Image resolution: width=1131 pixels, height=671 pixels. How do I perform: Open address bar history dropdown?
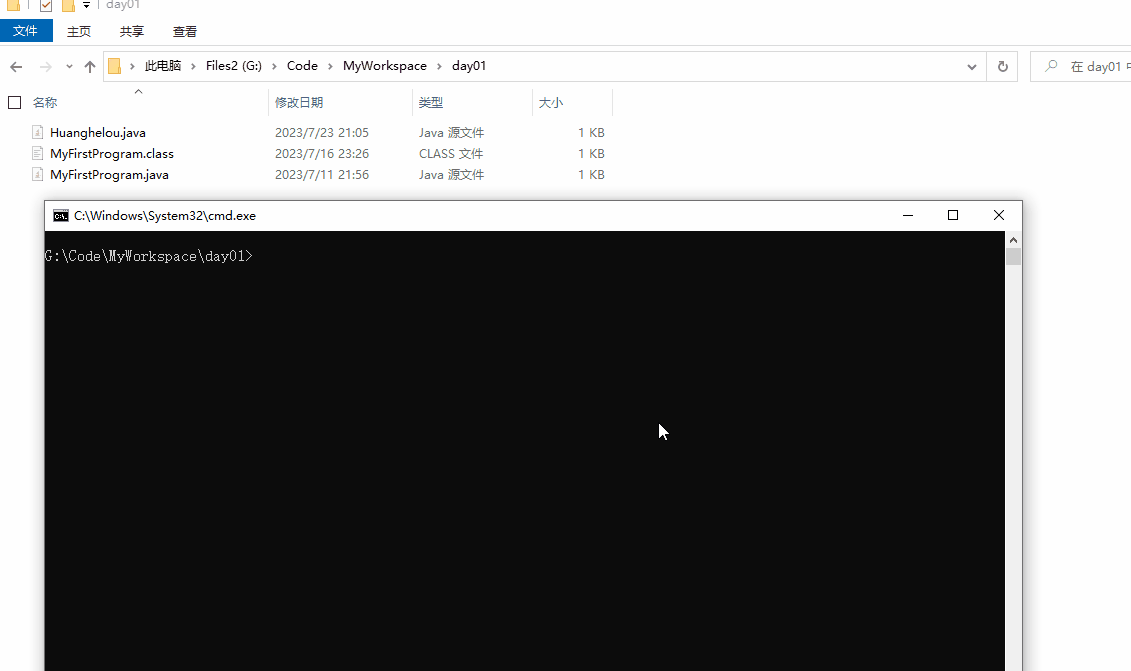coord(972,66)
